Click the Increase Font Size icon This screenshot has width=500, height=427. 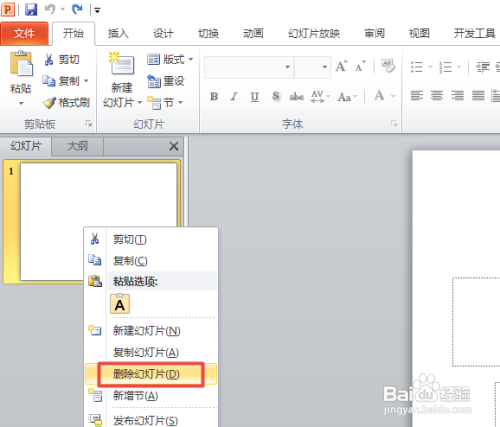click(341, 66)
